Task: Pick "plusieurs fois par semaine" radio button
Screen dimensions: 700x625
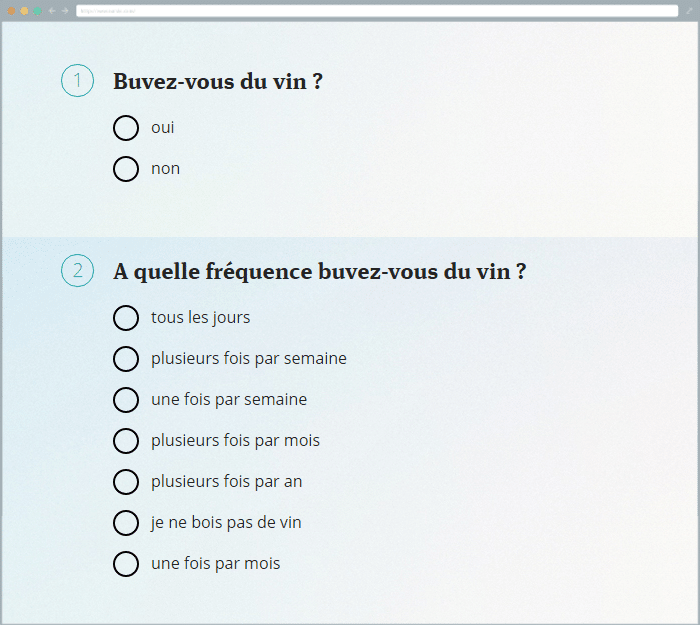Action: [126, 359]
